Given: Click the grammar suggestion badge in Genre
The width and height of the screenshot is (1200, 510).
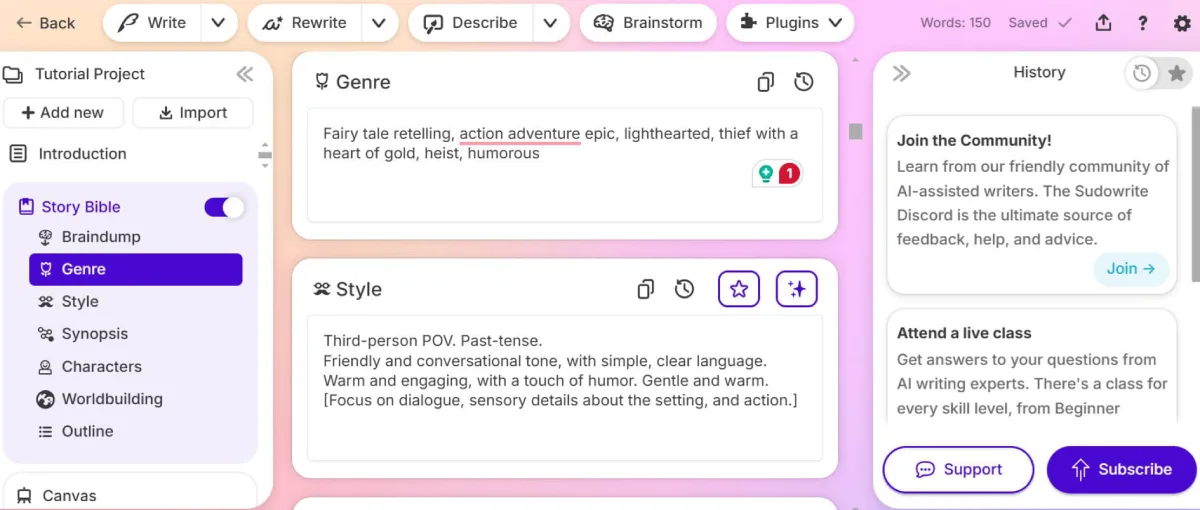Looking at the screenshot, I should pos(778,174).
